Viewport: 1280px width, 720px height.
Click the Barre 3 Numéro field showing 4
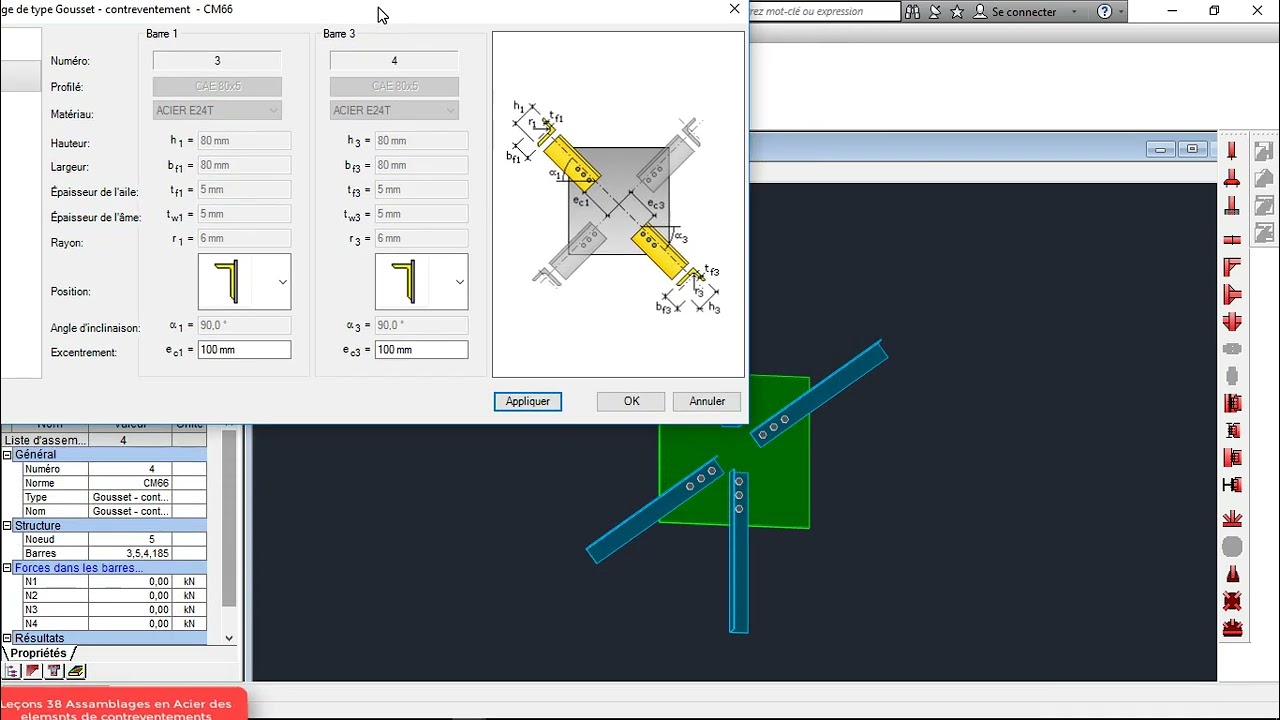tap(394, 61)
